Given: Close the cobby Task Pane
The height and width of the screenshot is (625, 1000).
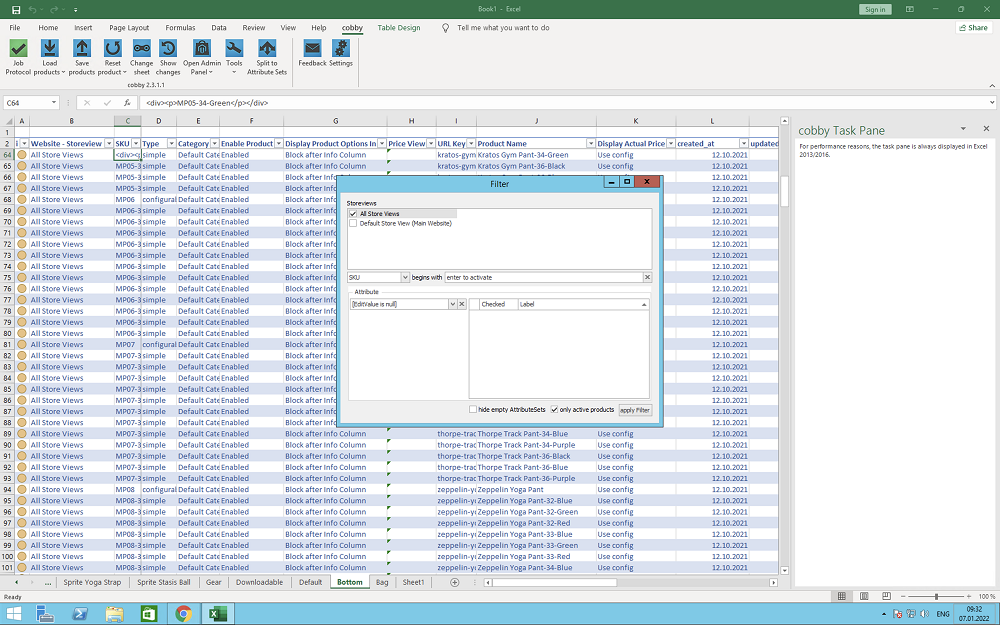Looking at the screenshot, I should point(986,129).
